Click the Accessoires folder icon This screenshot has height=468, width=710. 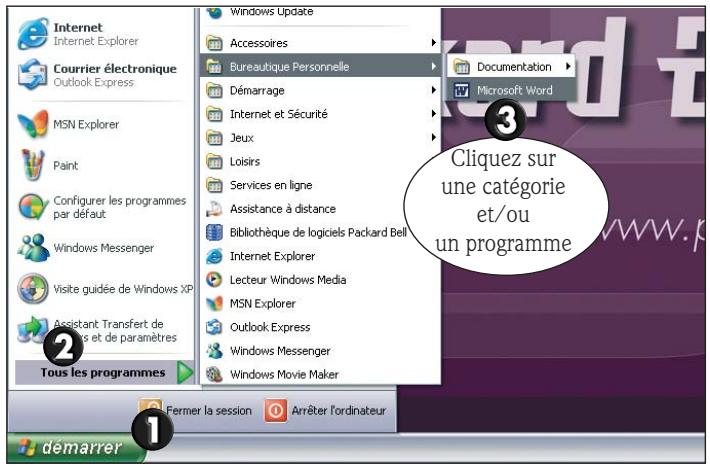(x=214, y=43)
